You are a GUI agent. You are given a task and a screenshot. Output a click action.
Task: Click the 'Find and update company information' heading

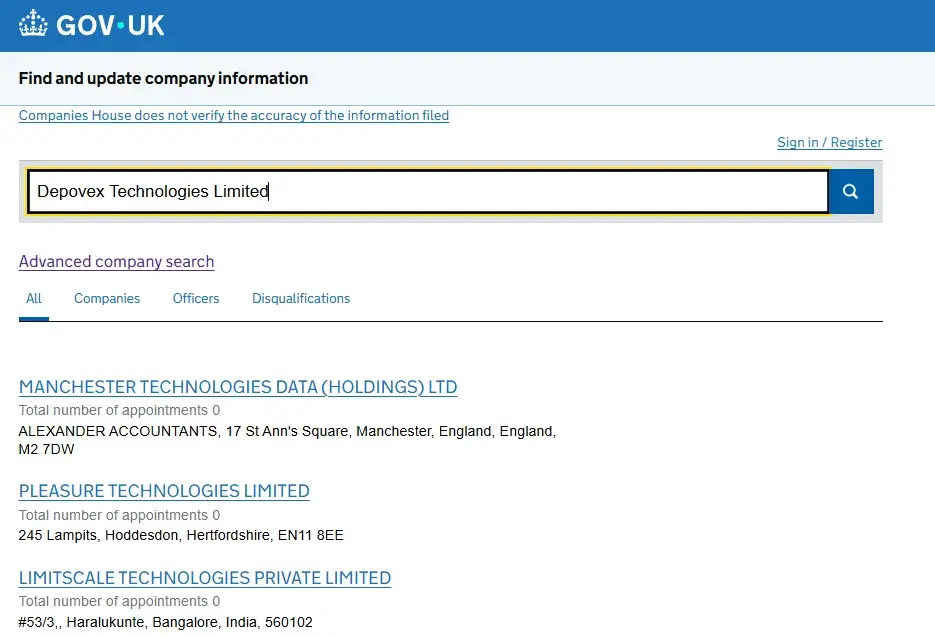point(163,78)
